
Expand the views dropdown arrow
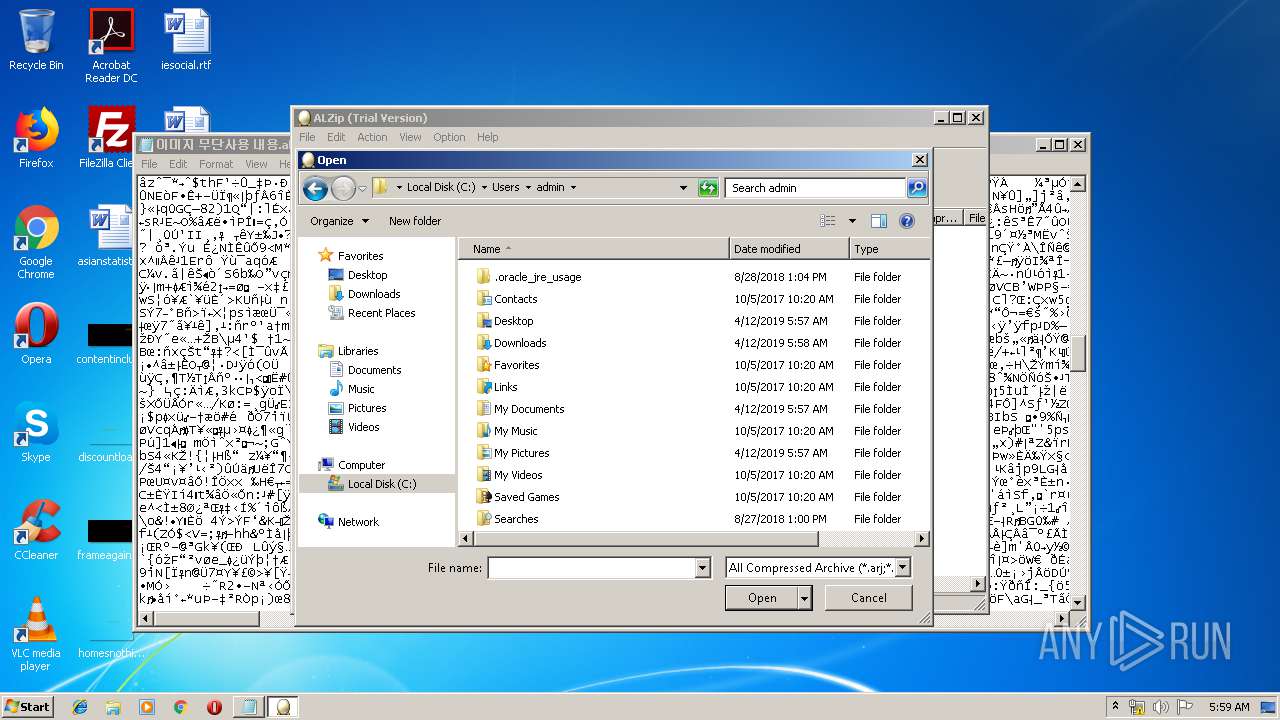coord(852,221)
